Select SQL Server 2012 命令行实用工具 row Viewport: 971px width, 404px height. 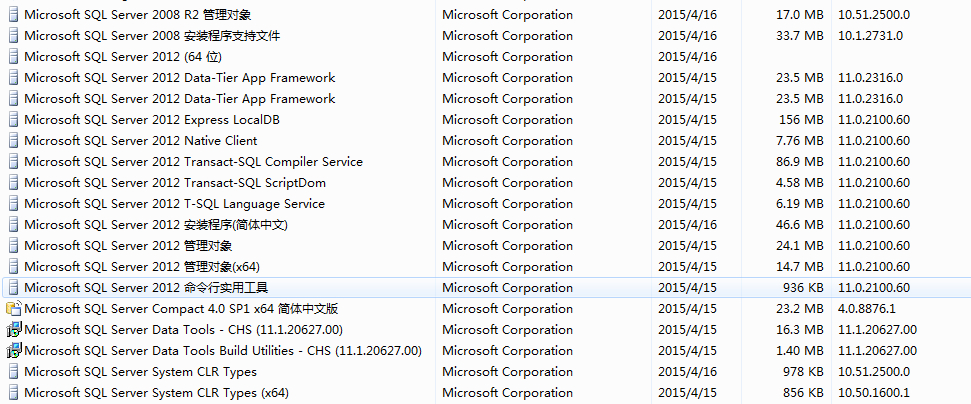click(145, 287)
